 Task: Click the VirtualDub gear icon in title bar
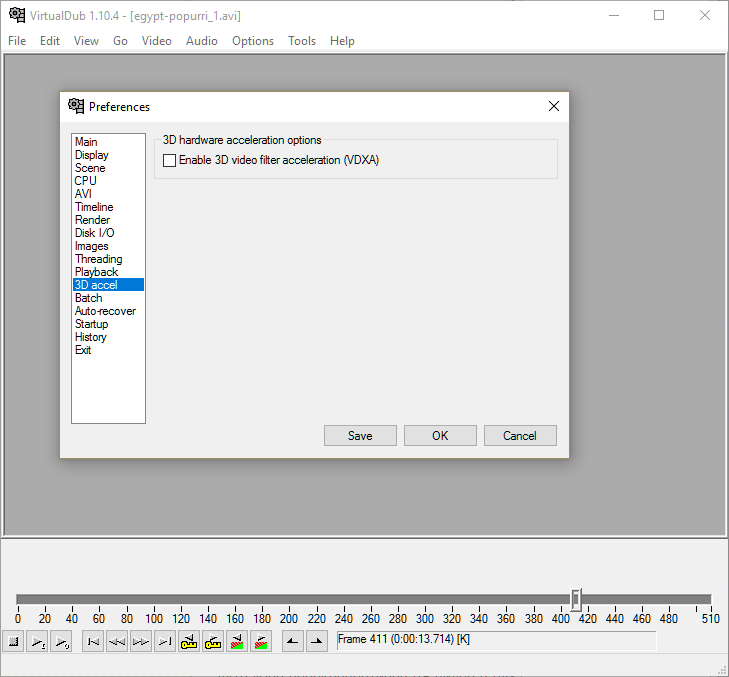17,15
